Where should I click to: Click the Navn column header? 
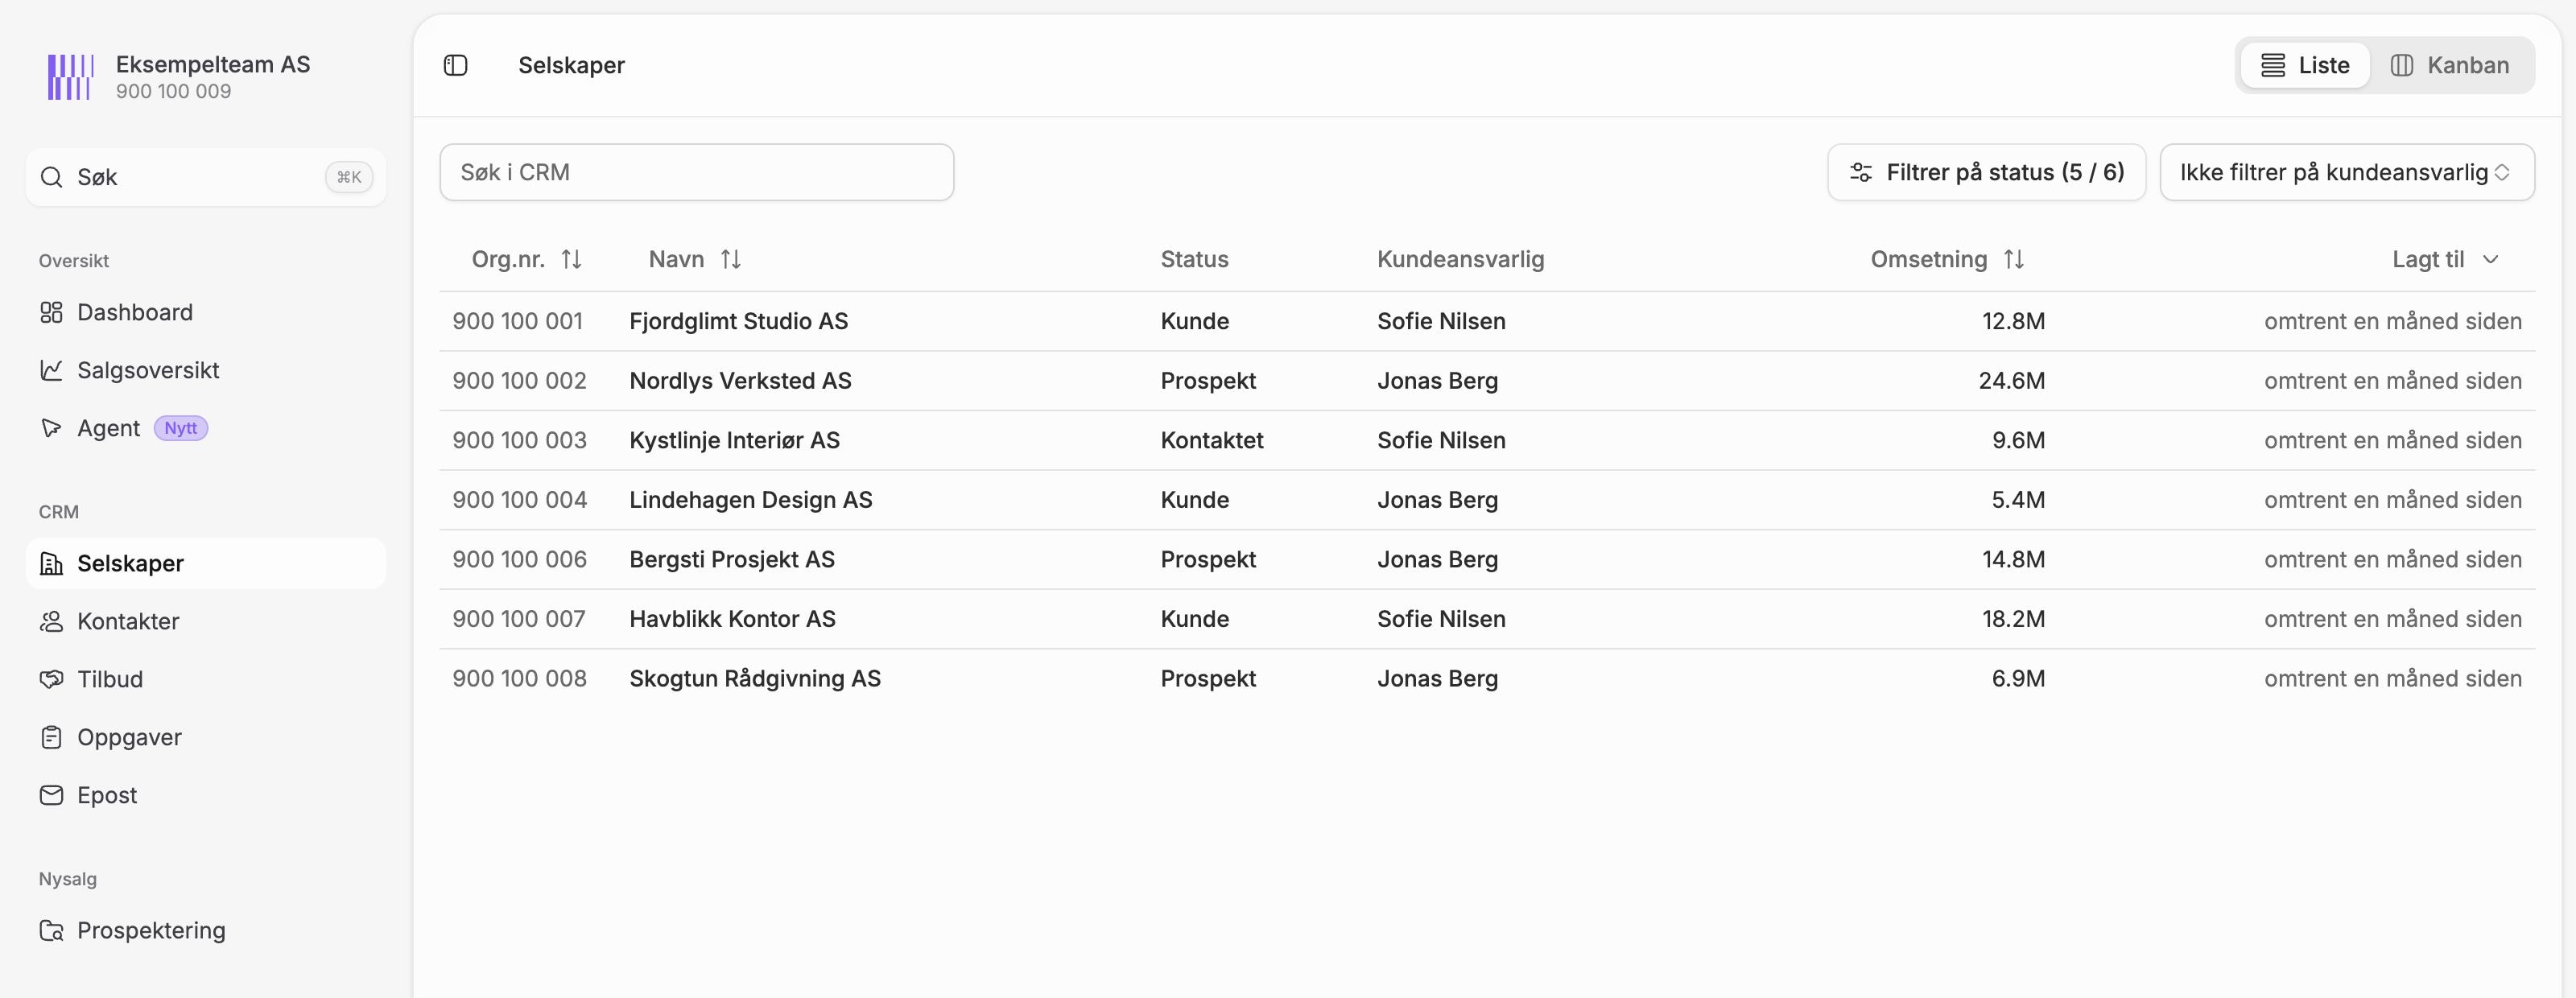695,259
